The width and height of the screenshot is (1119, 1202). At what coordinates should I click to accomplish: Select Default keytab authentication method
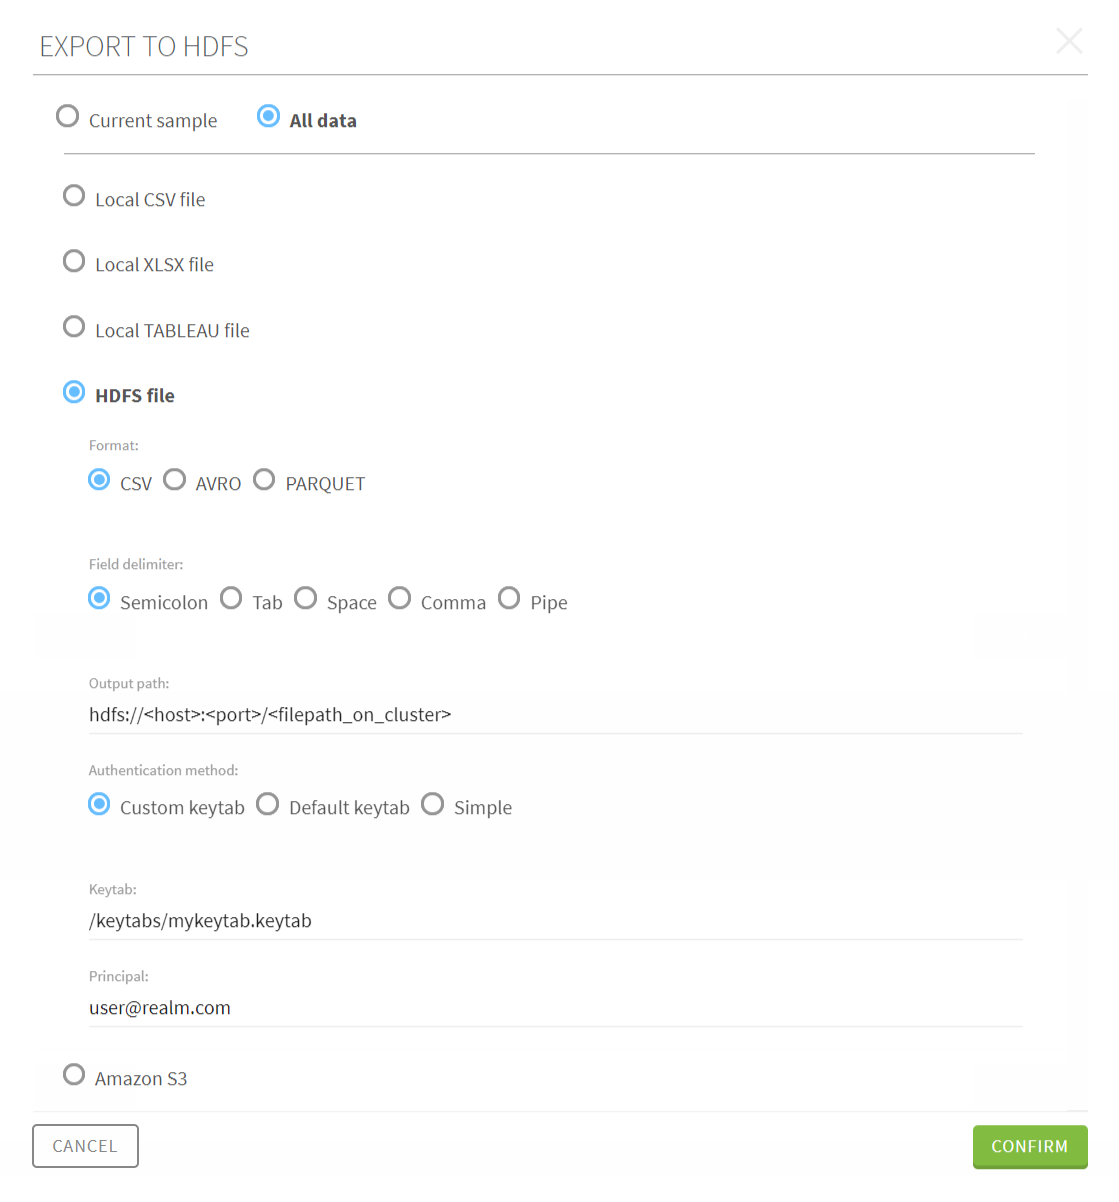pyautogui.click(x=268, y=805)
